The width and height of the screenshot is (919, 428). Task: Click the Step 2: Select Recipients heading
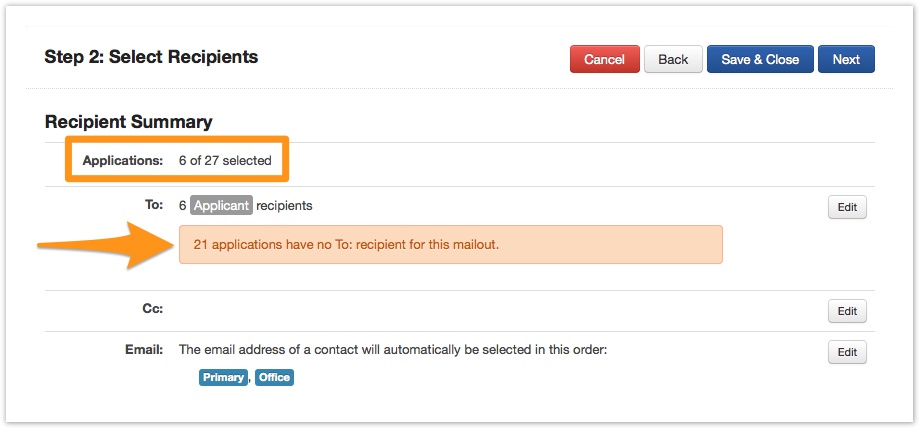coord(151,57)
